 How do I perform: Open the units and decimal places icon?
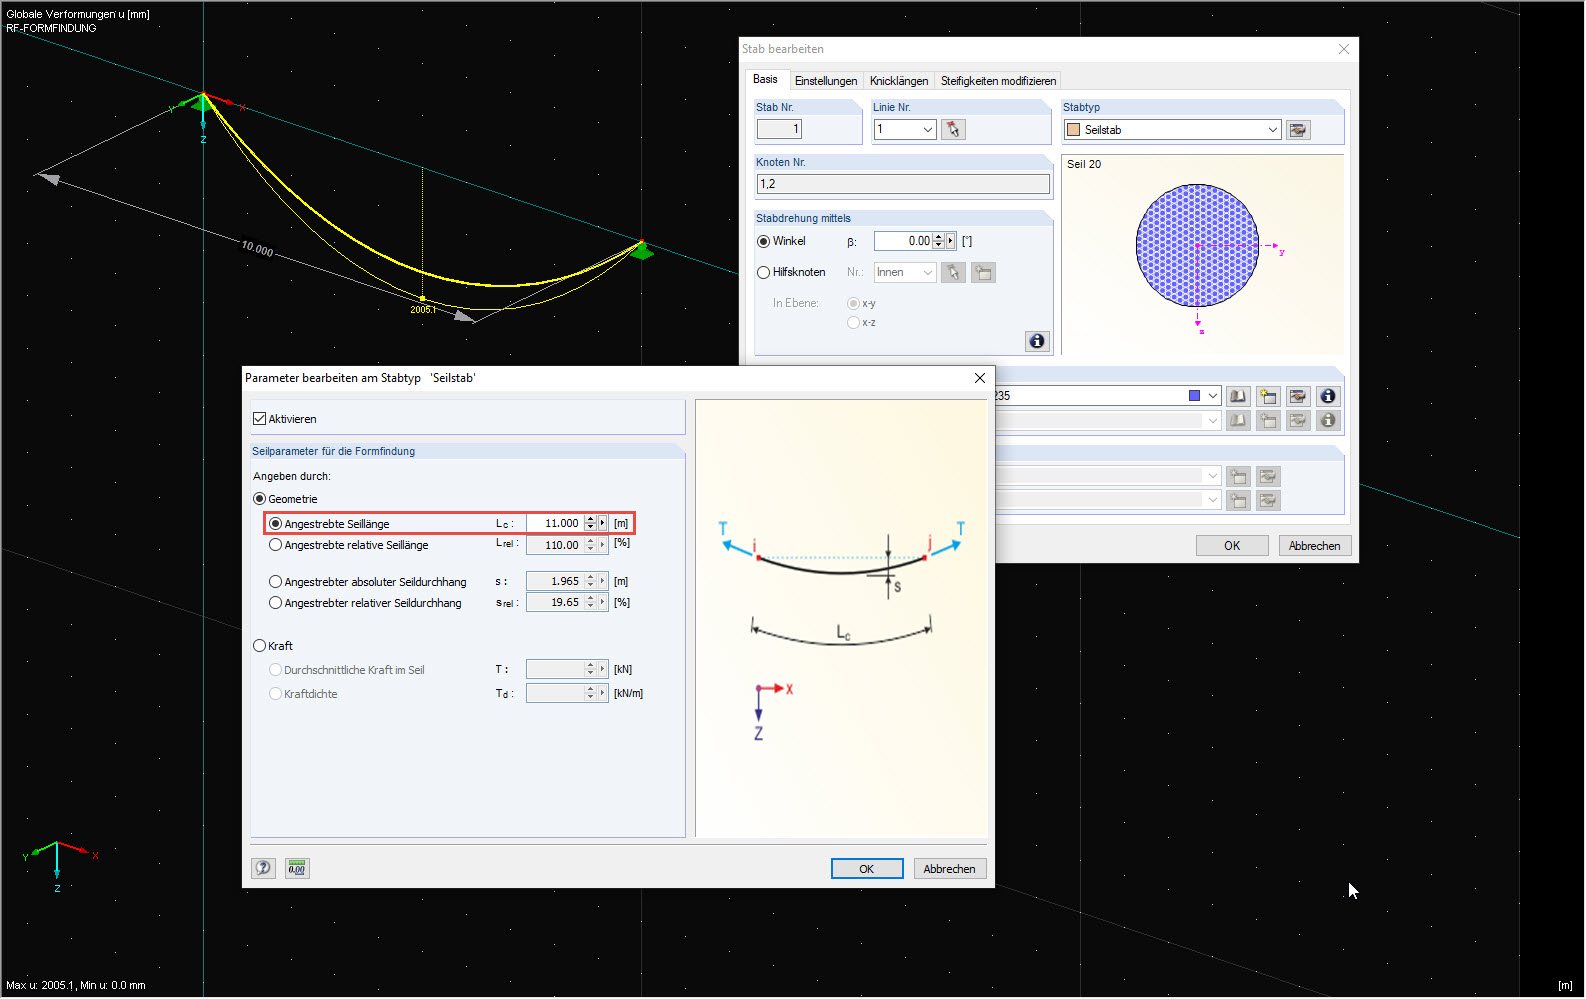(297, 868)
